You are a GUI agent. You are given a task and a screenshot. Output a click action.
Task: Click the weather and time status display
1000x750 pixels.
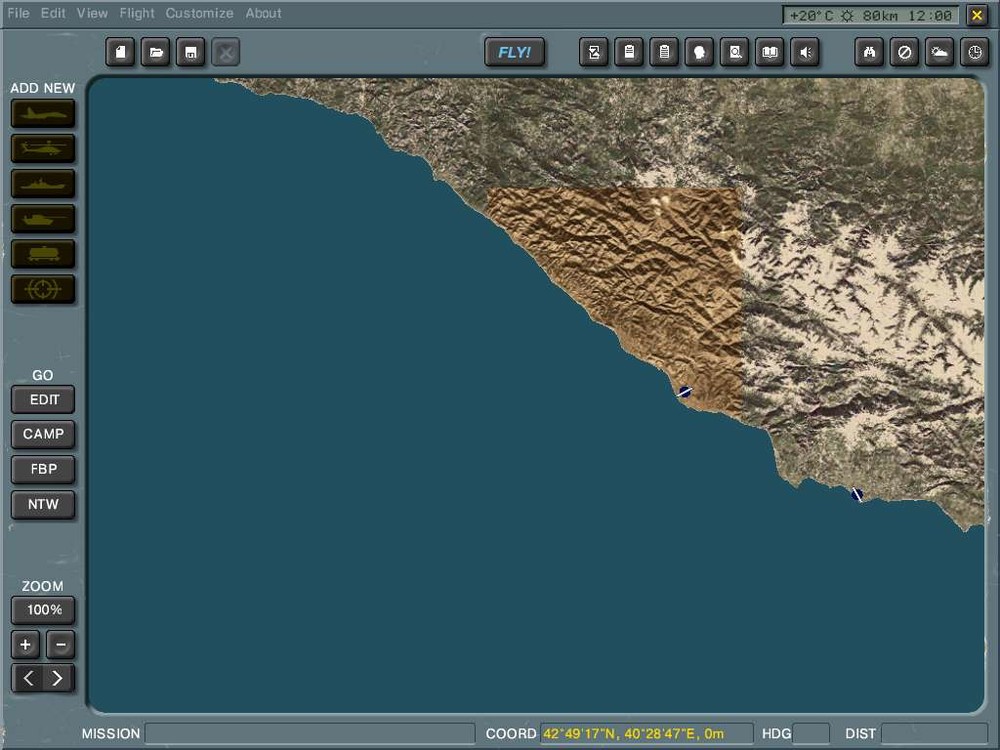click(x=871, y=15)
